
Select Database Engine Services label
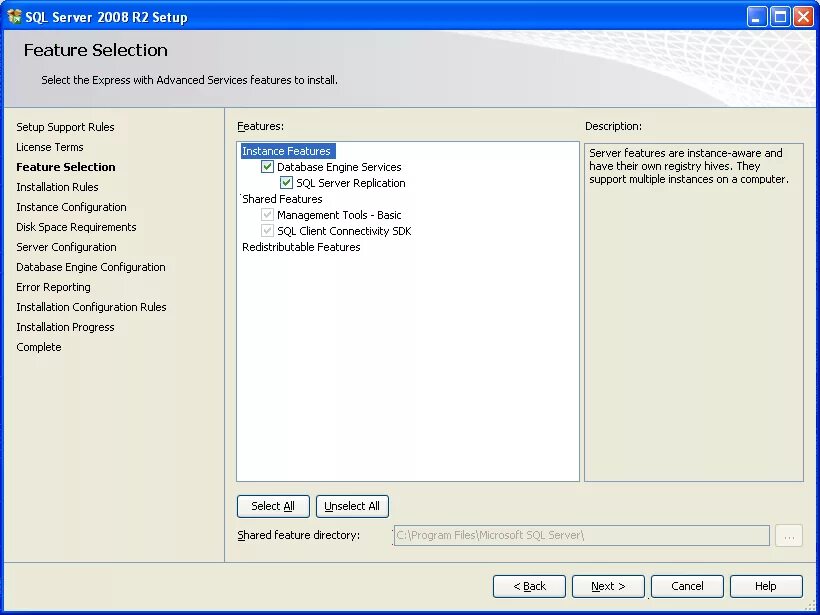[339, 167]
